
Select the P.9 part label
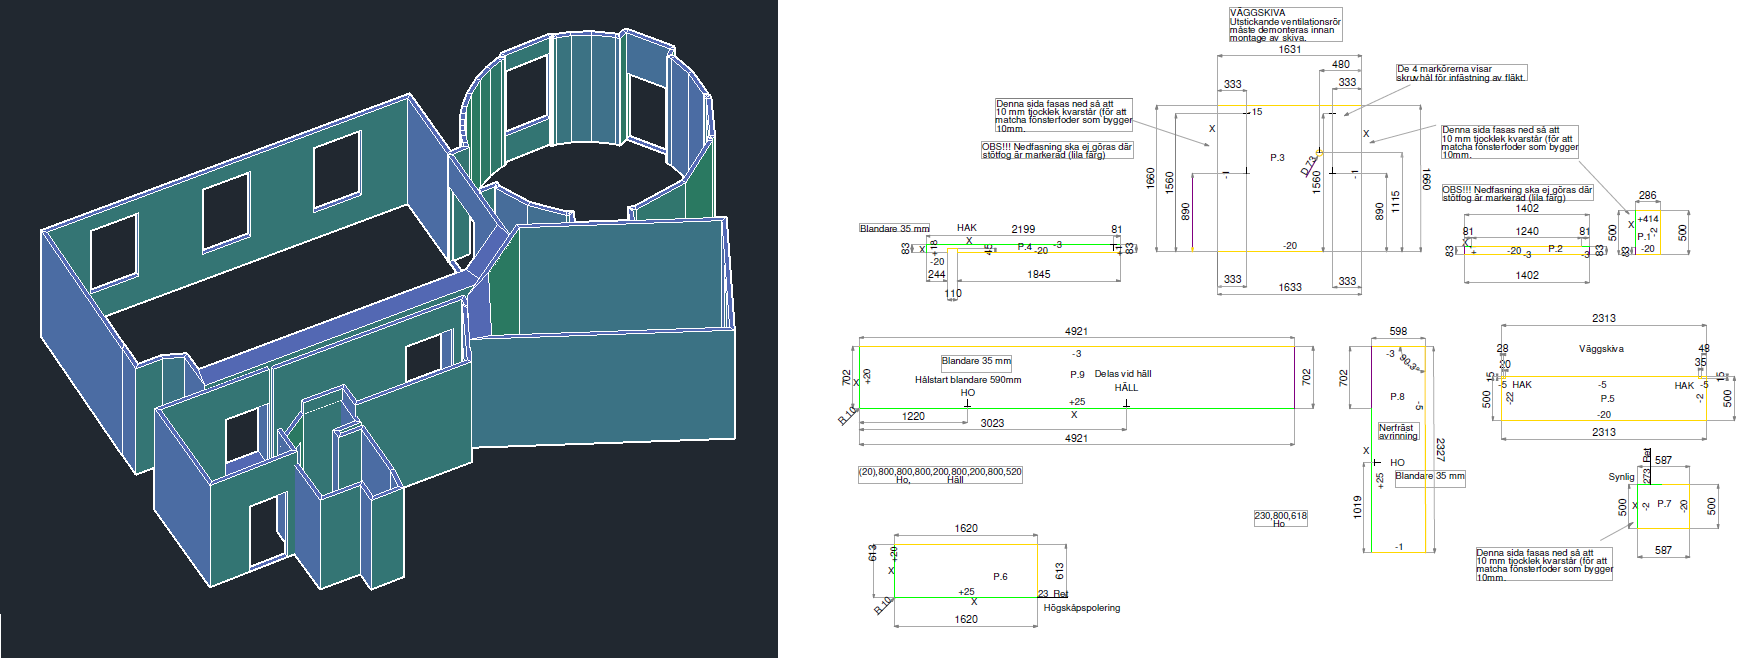pos(1077,375)
